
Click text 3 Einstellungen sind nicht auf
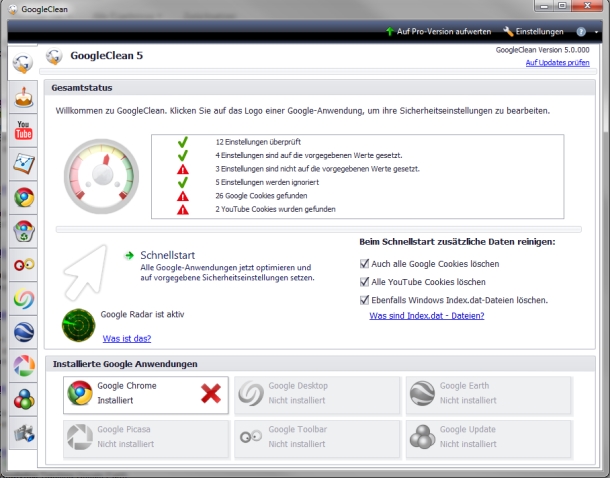tap(317, 169)
